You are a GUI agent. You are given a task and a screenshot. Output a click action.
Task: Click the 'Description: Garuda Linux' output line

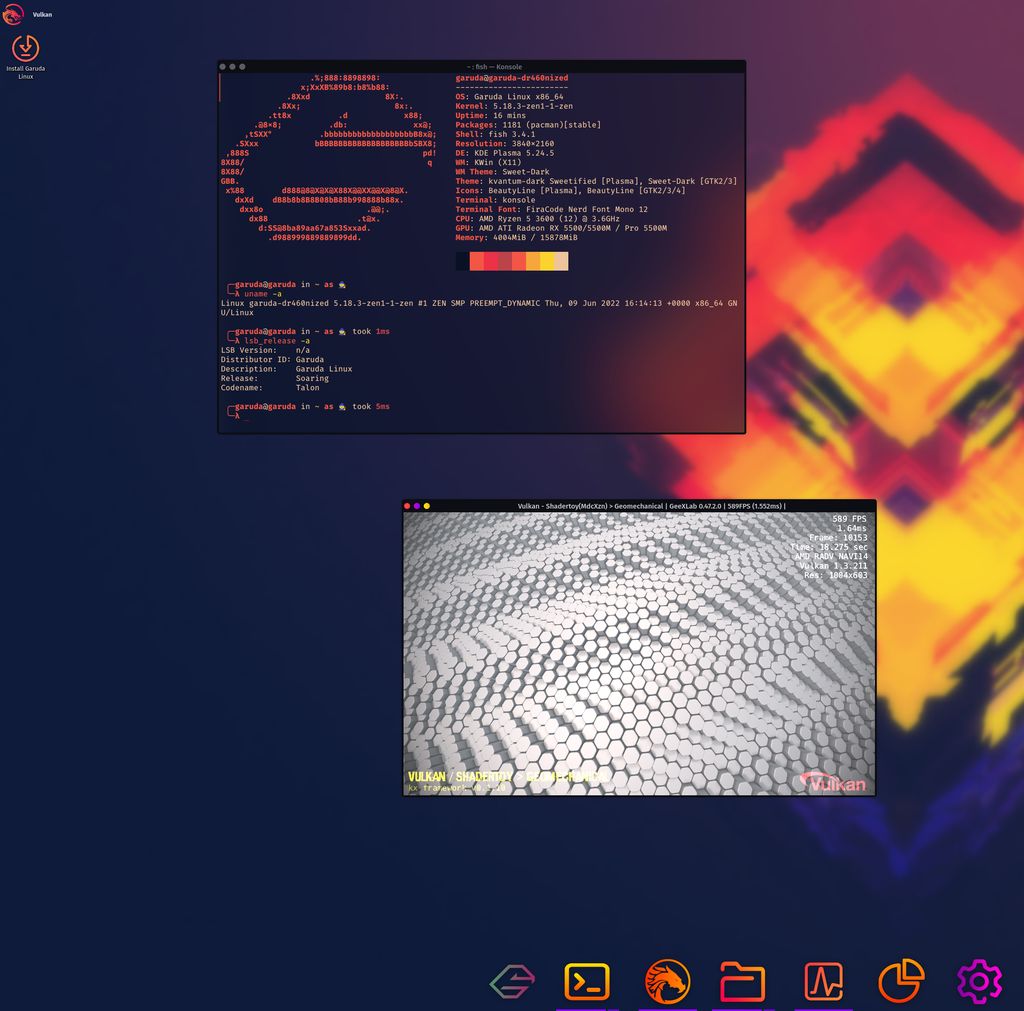pos(286,369)
